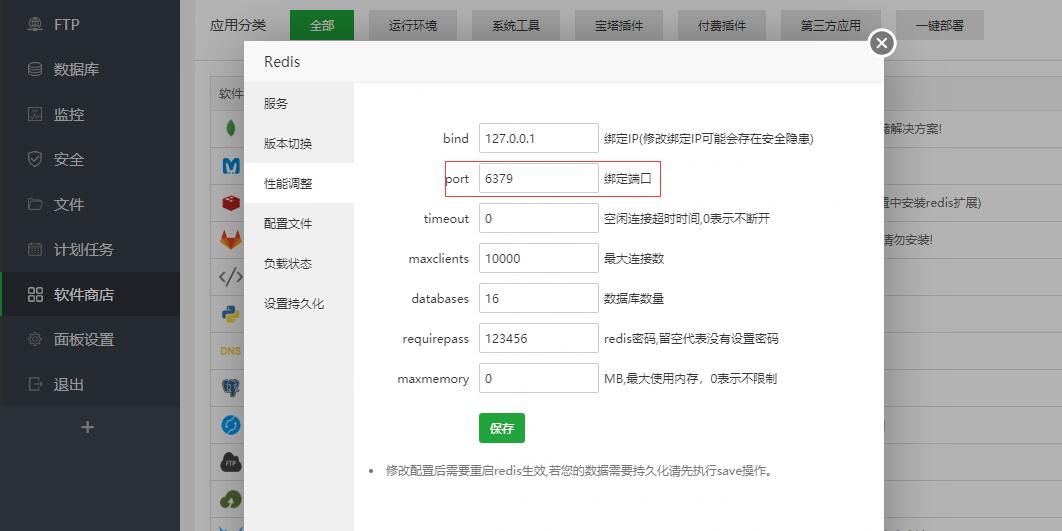Click the maxclients input showing 10000
Screen dimensions: 1062x531
click(x=539, y=258)
